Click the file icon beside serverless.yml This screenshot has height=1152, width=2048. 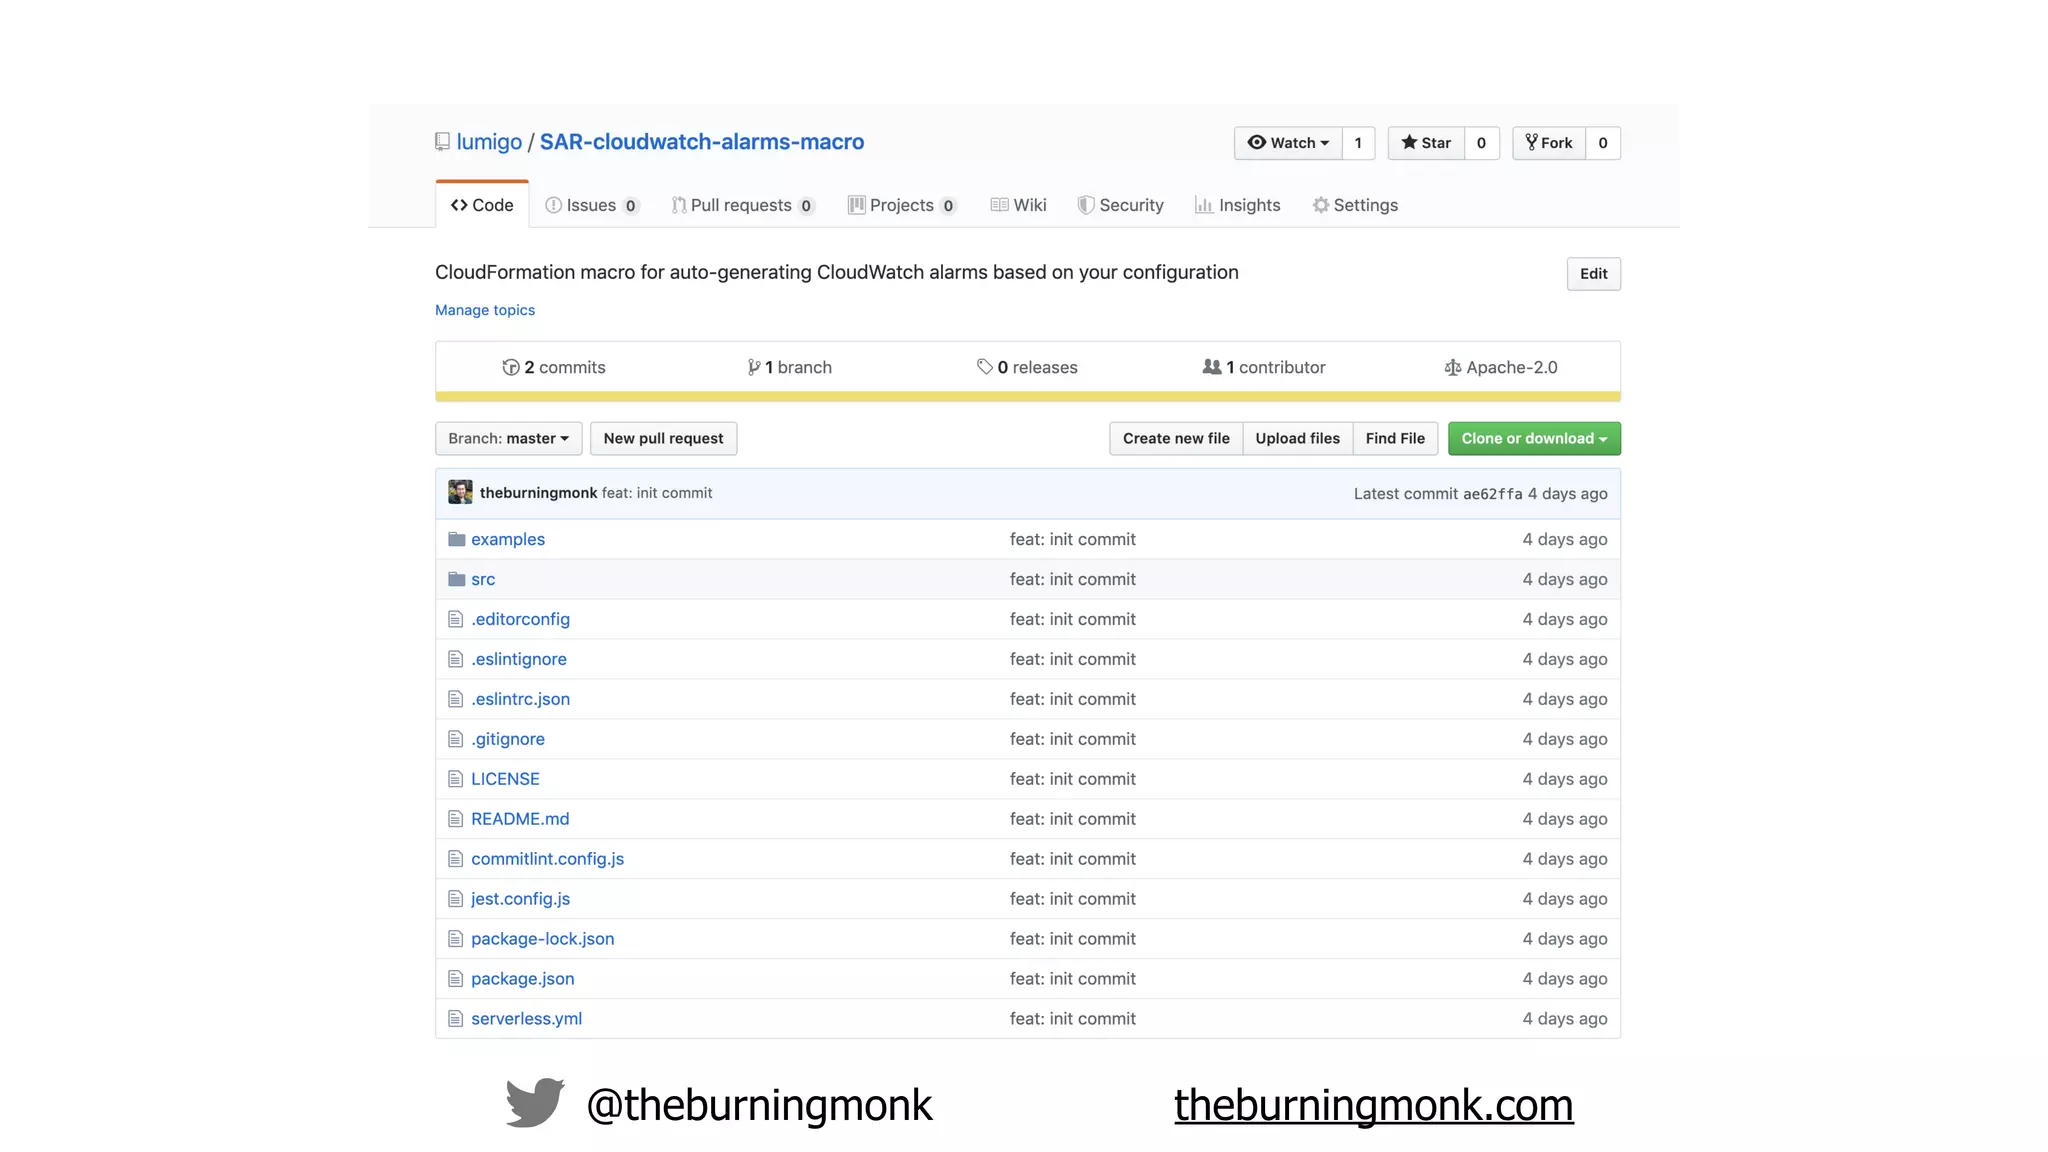[x=456, y=1019]
